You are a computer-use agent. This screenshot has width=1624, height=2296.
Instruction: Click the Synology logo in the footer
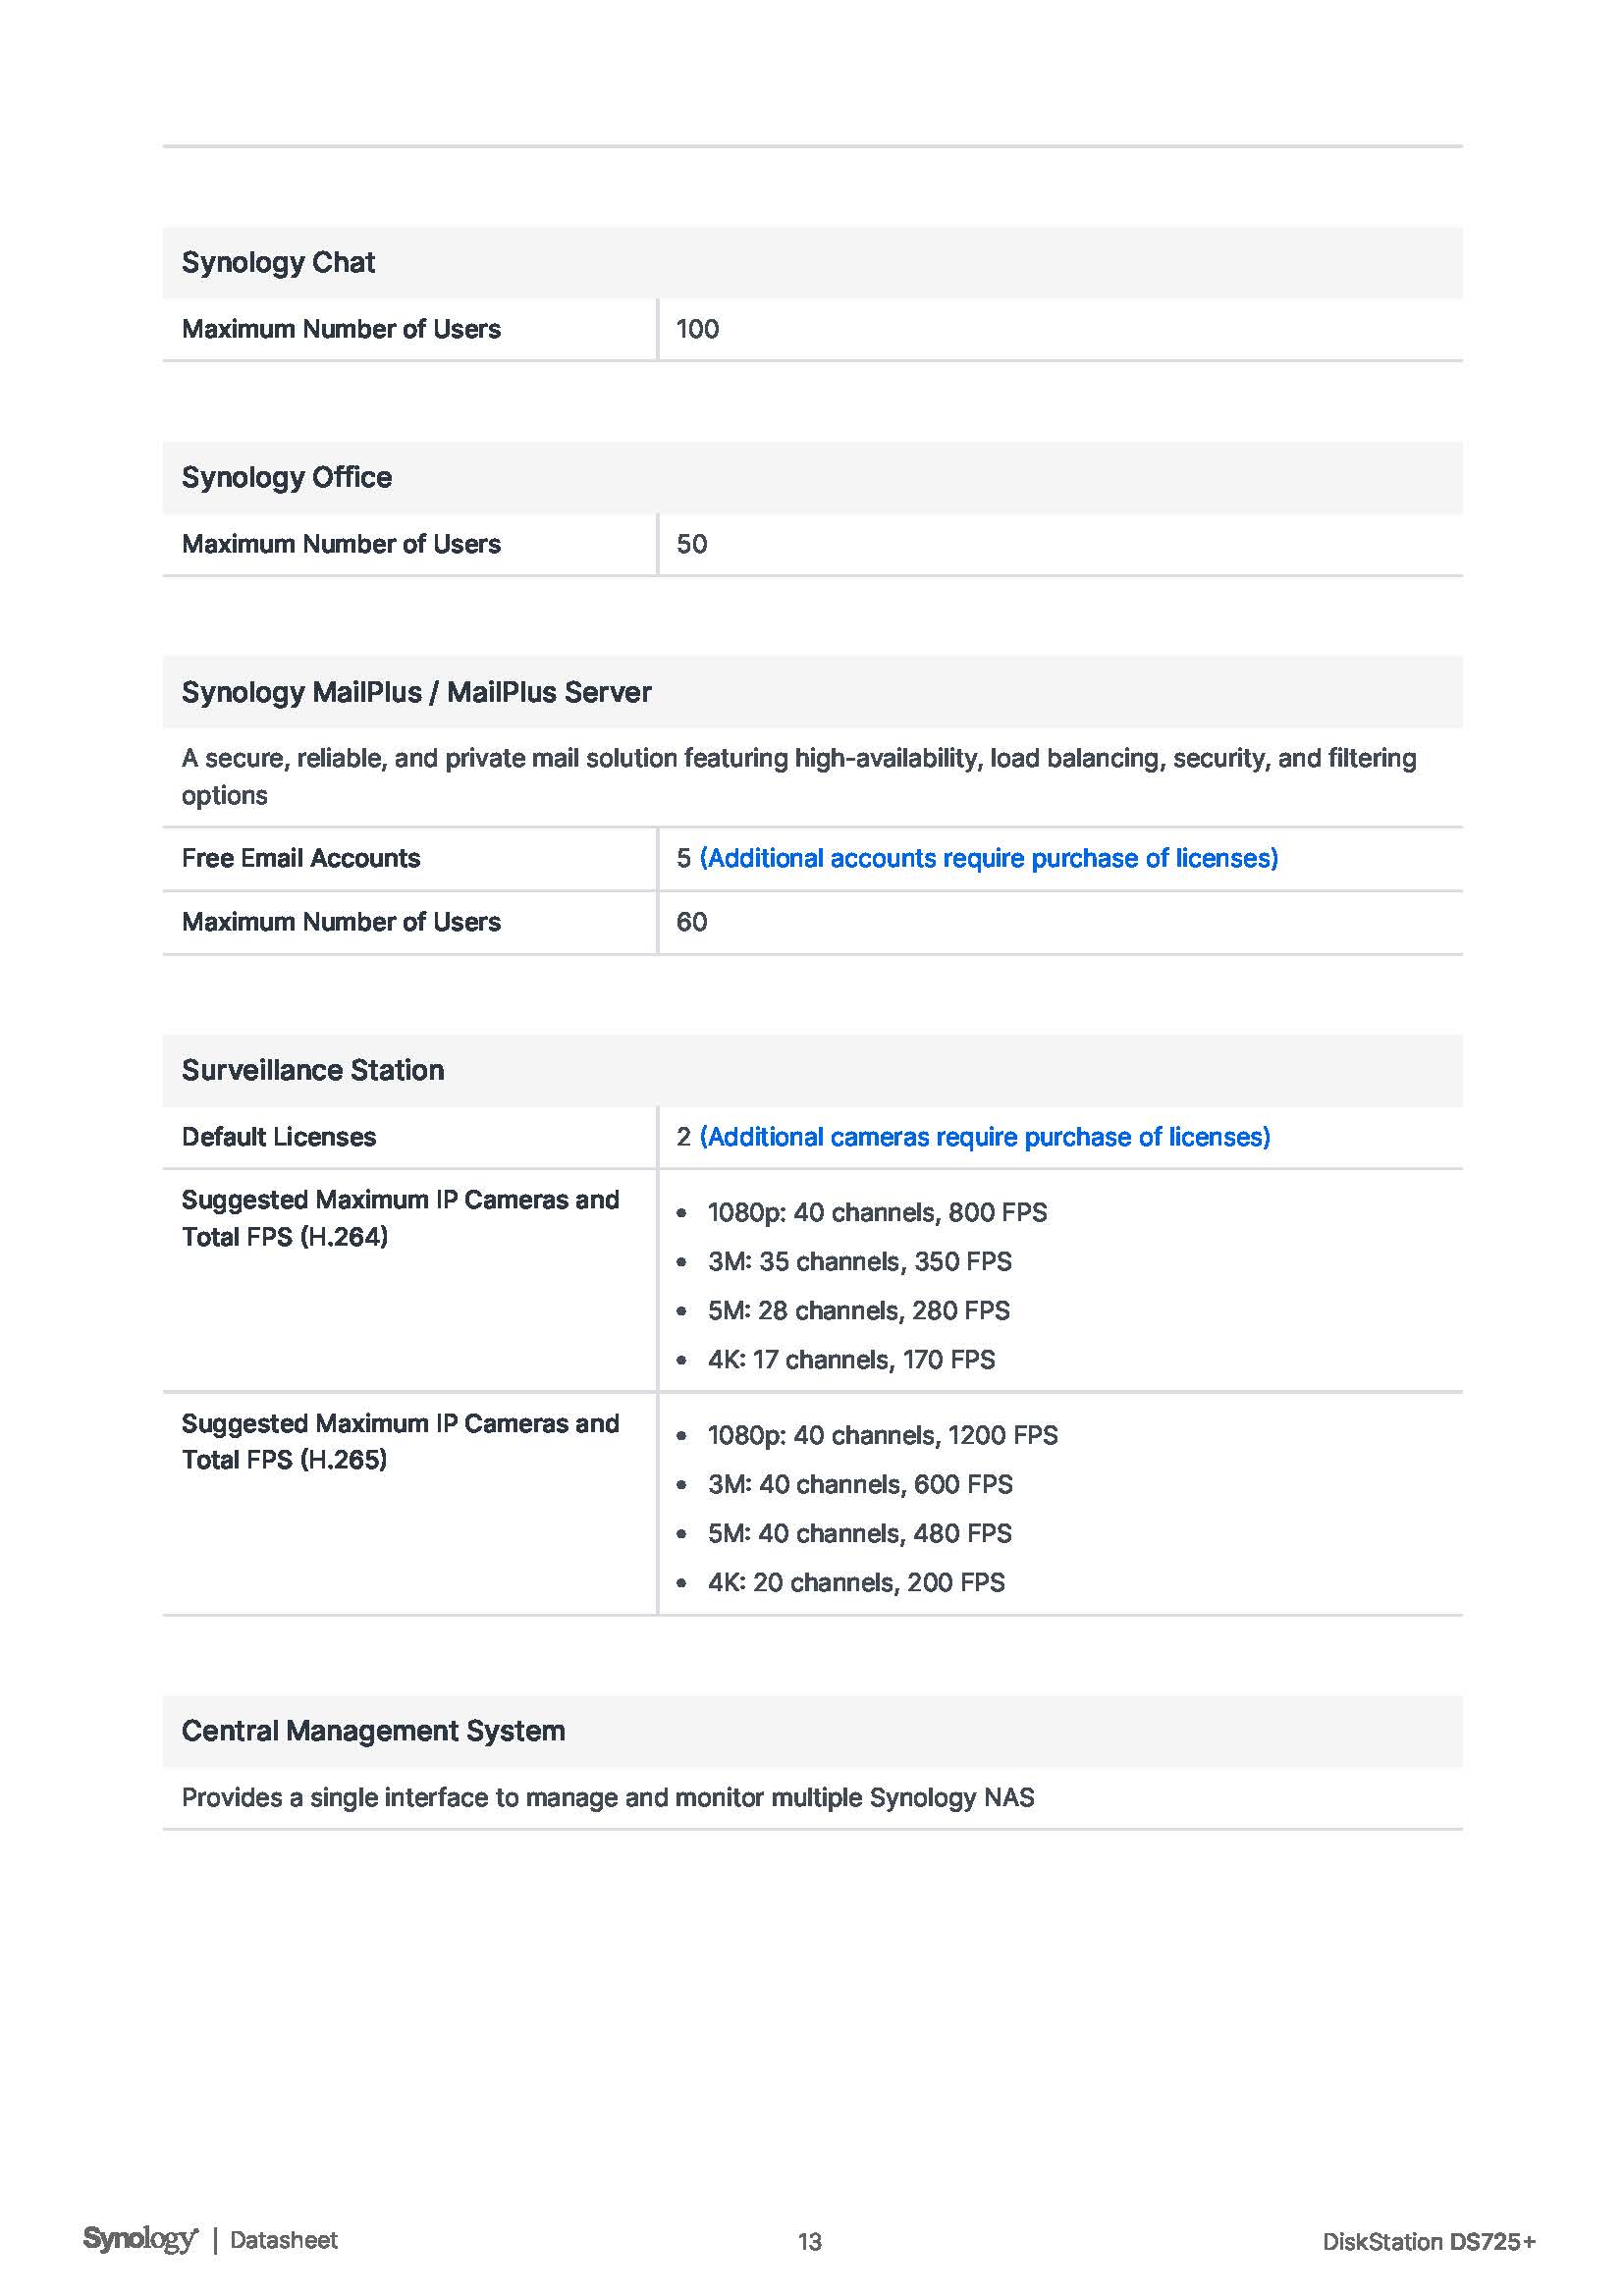coord(140,2240)
